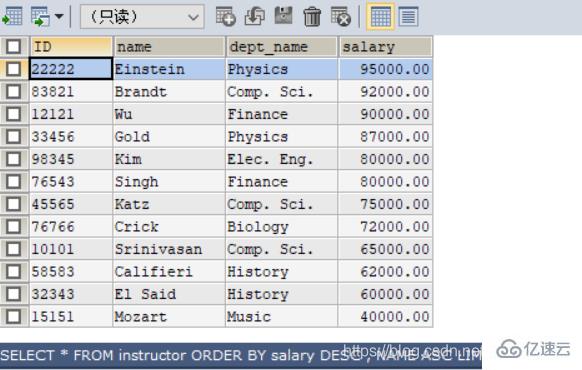Select the name cell El Said
The height and width of the screenshot is (370, 582).
point(169,294)
